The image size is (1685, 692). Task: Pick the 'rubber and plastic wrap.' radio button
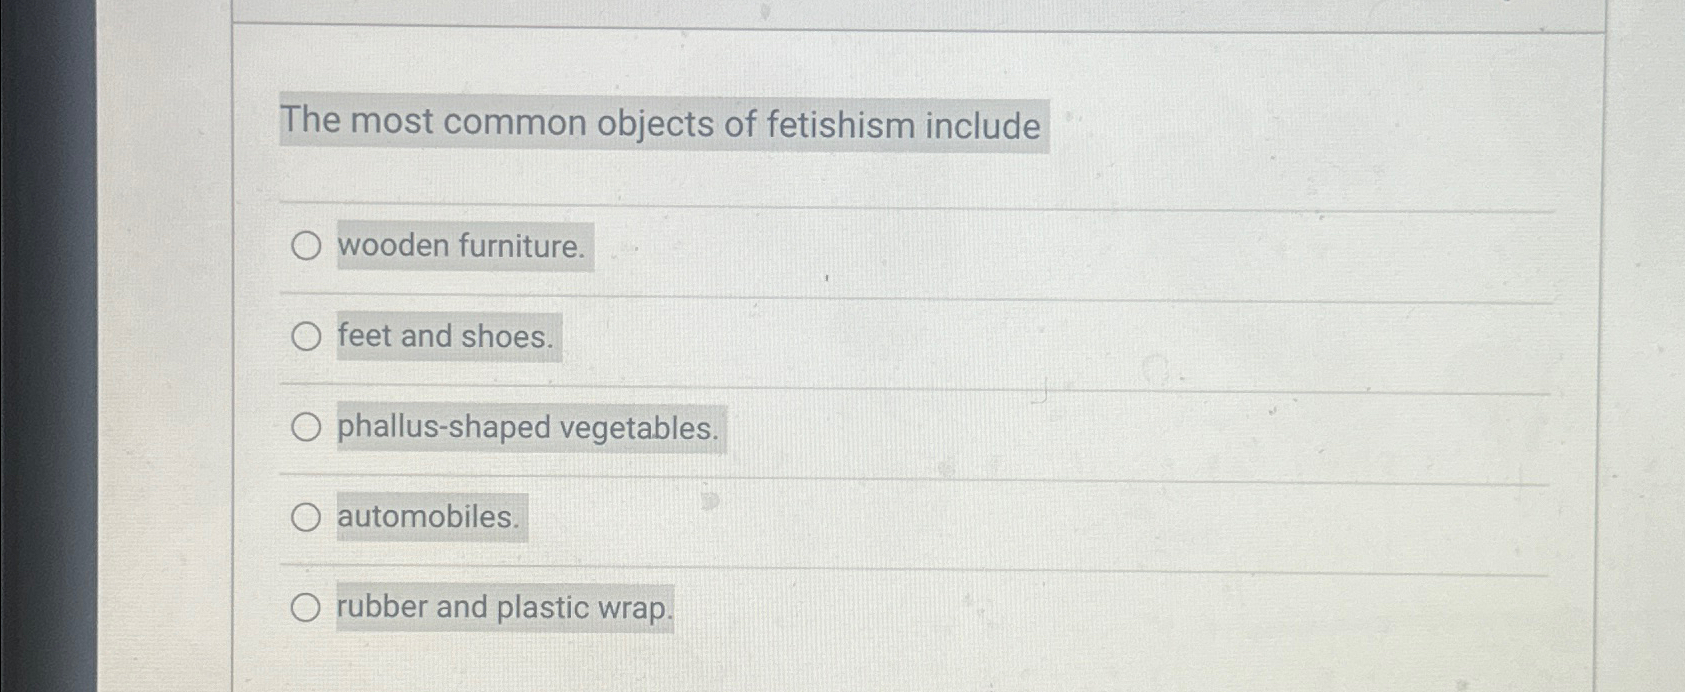pos(305,606)
